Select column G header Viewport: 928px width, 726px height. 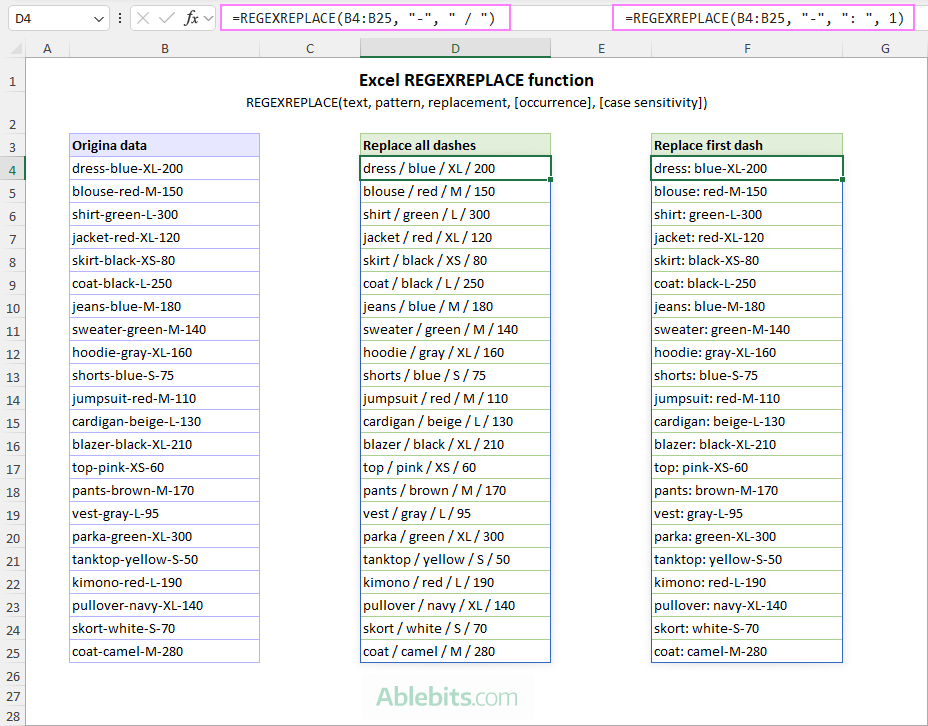coord(885,49)
